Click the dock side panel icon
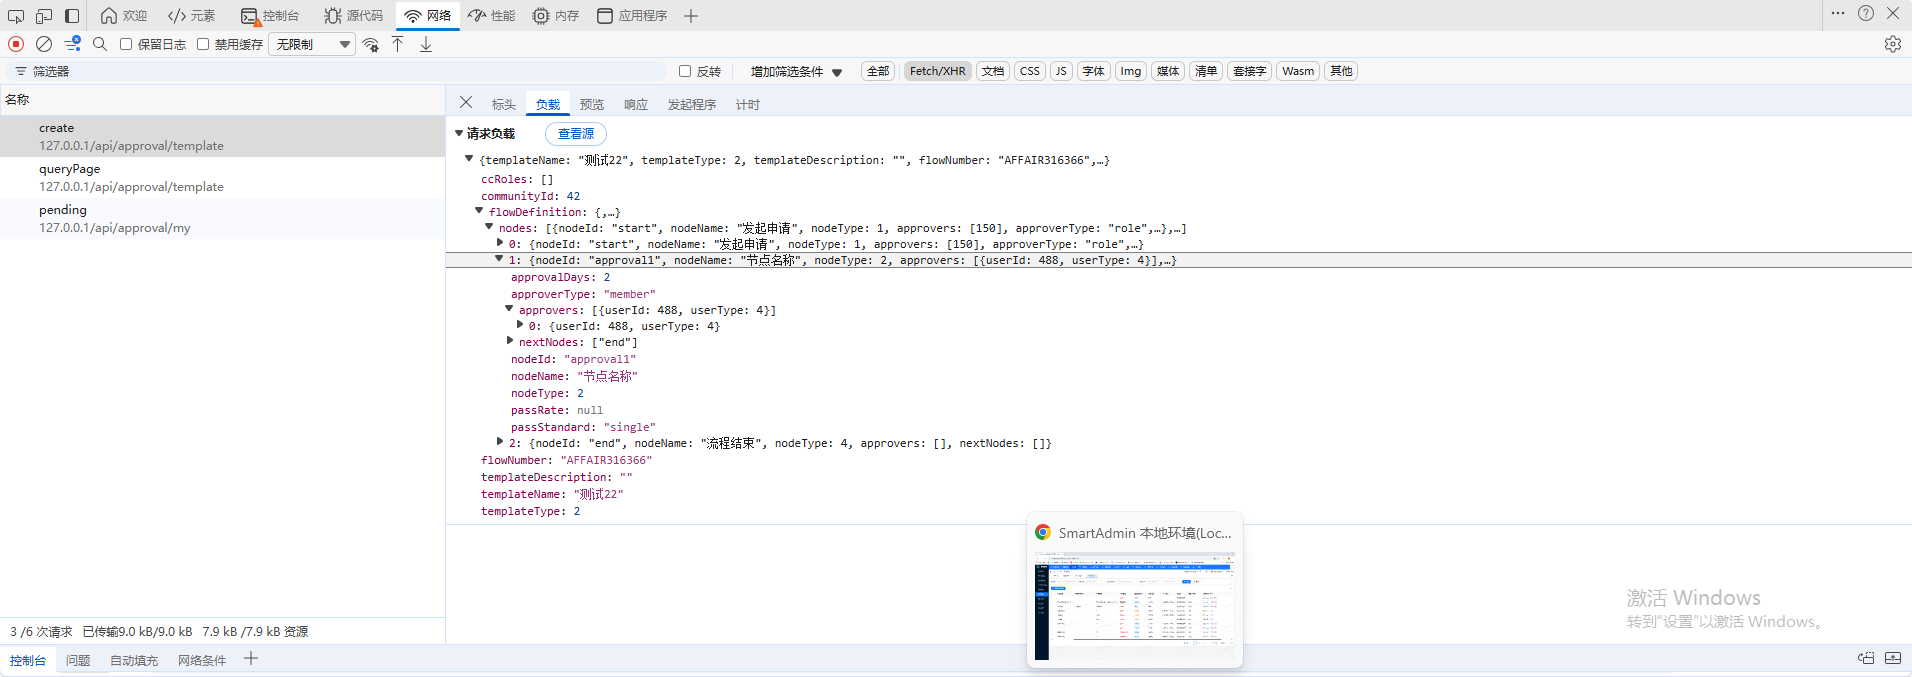 click(72, 16)
